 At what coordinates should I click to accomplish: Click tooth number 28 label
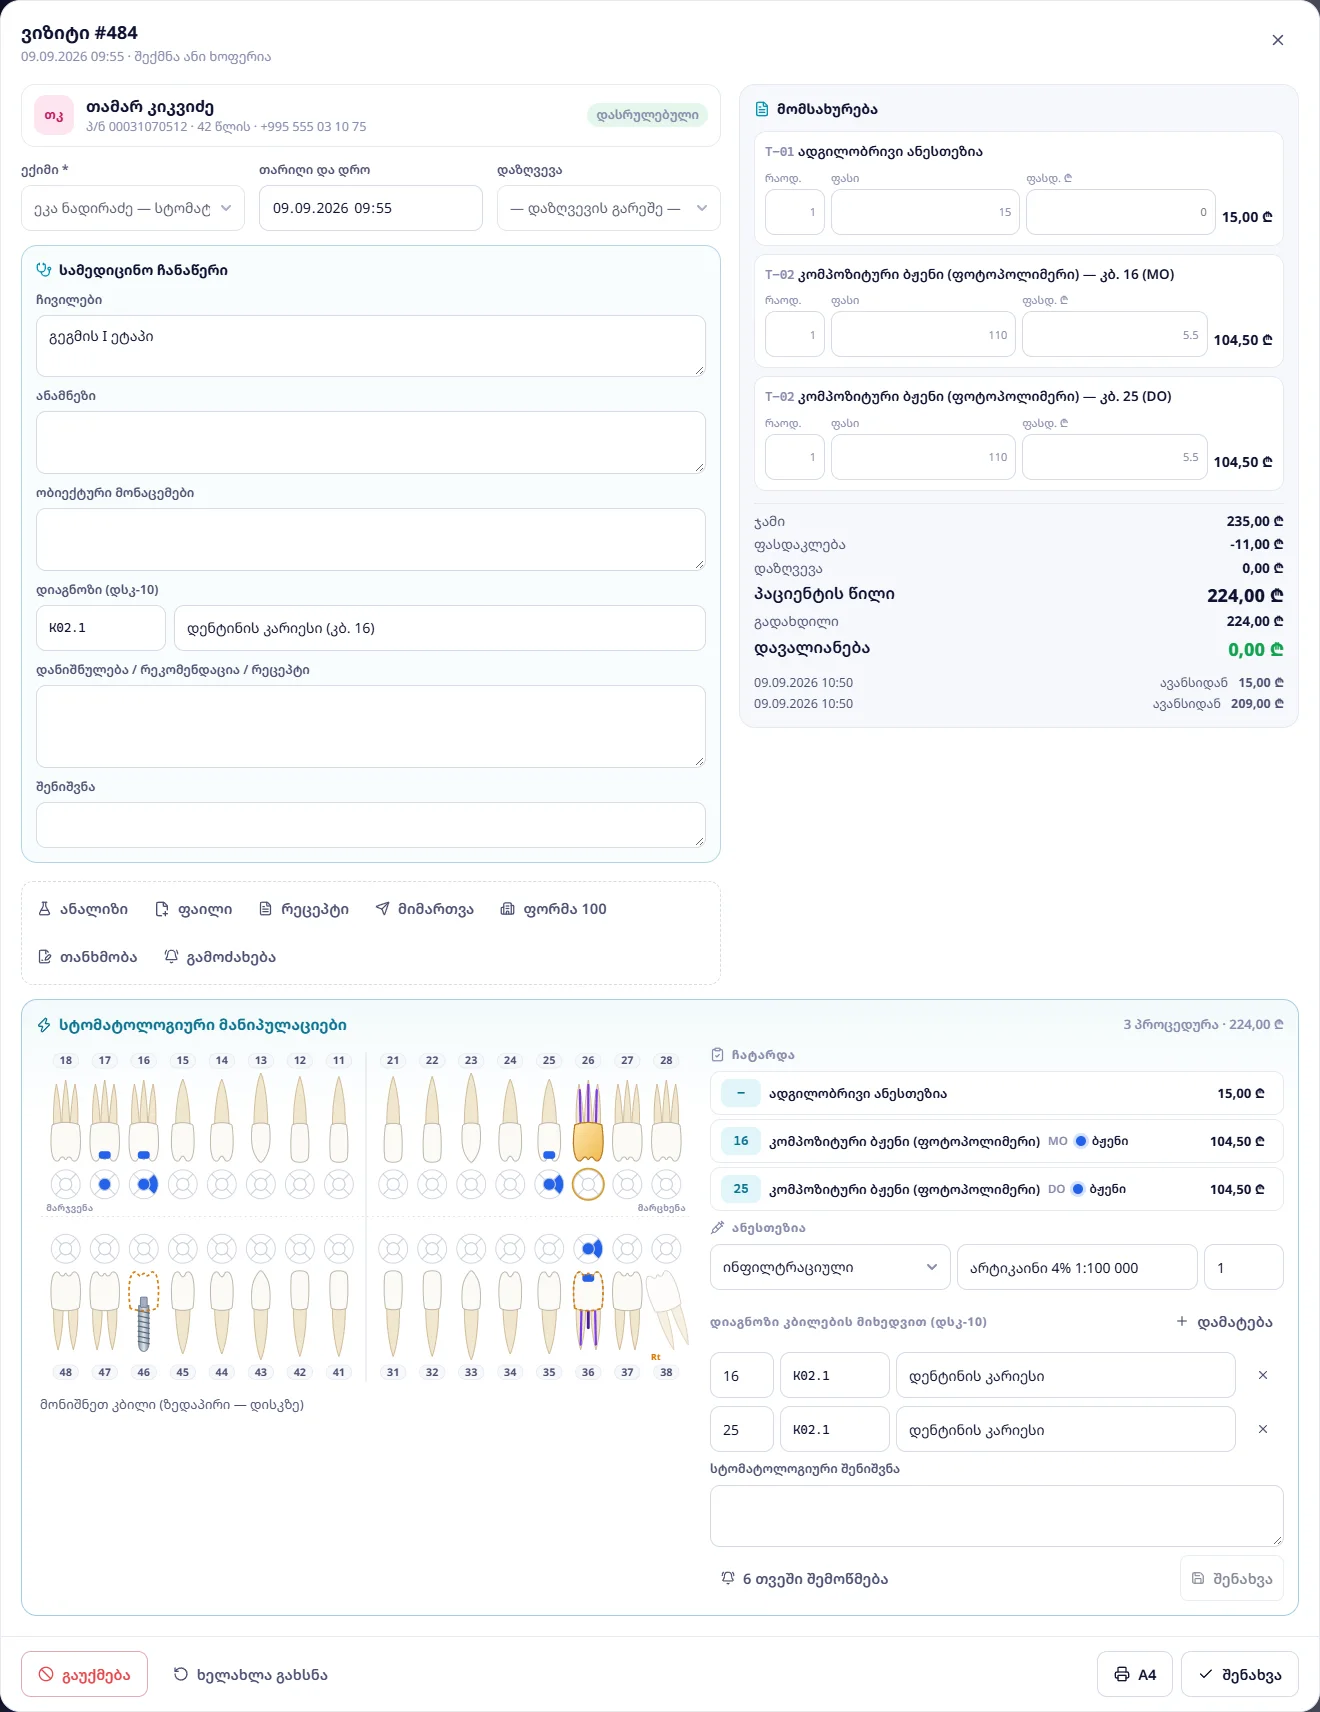(666, 1060)
